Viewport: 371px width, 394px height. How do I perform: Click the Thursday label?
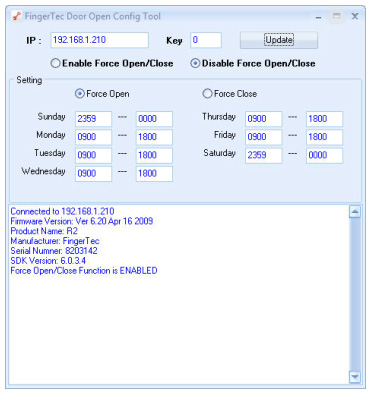coord(219,117)
